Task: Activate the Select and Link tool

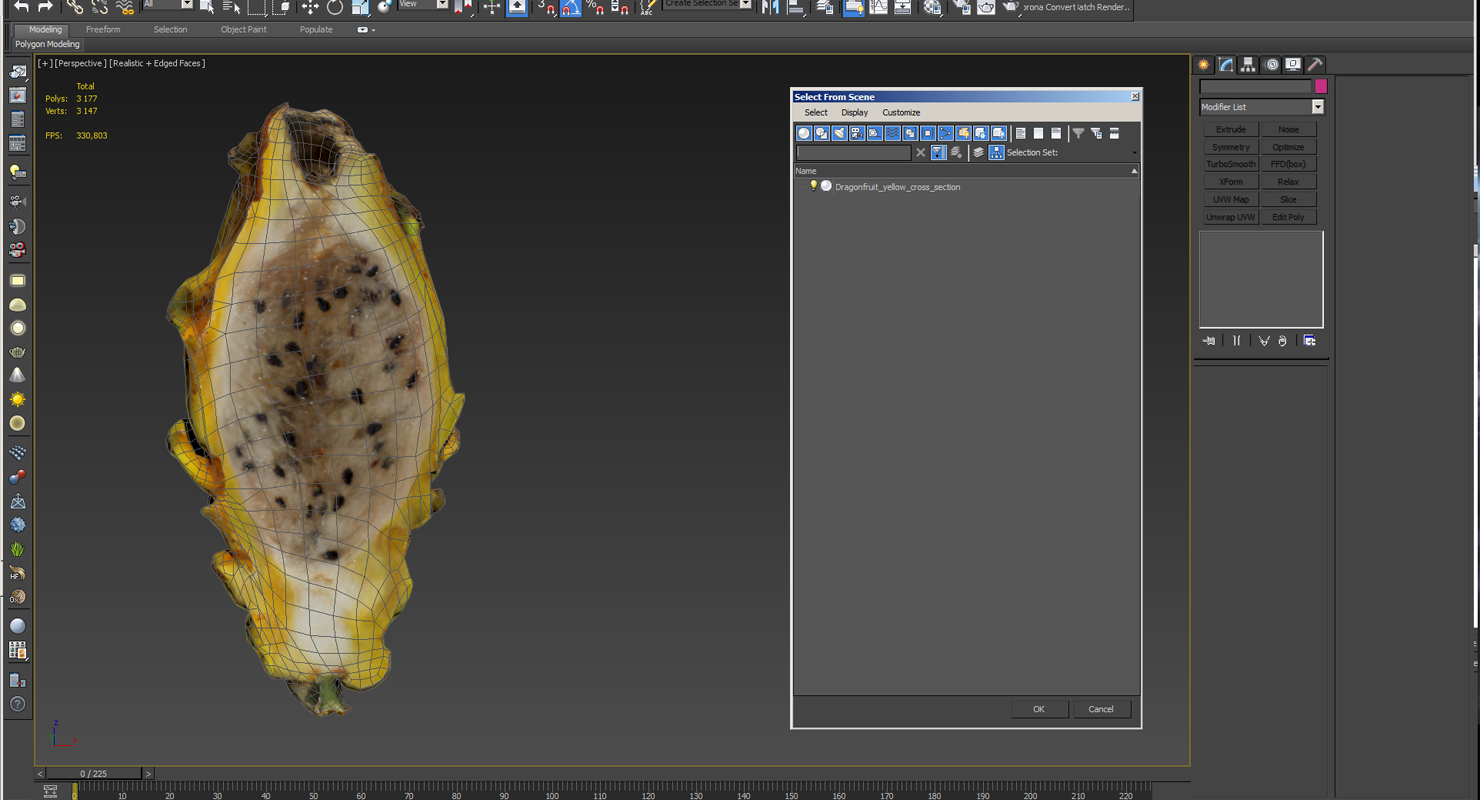Action: (75, 7)
